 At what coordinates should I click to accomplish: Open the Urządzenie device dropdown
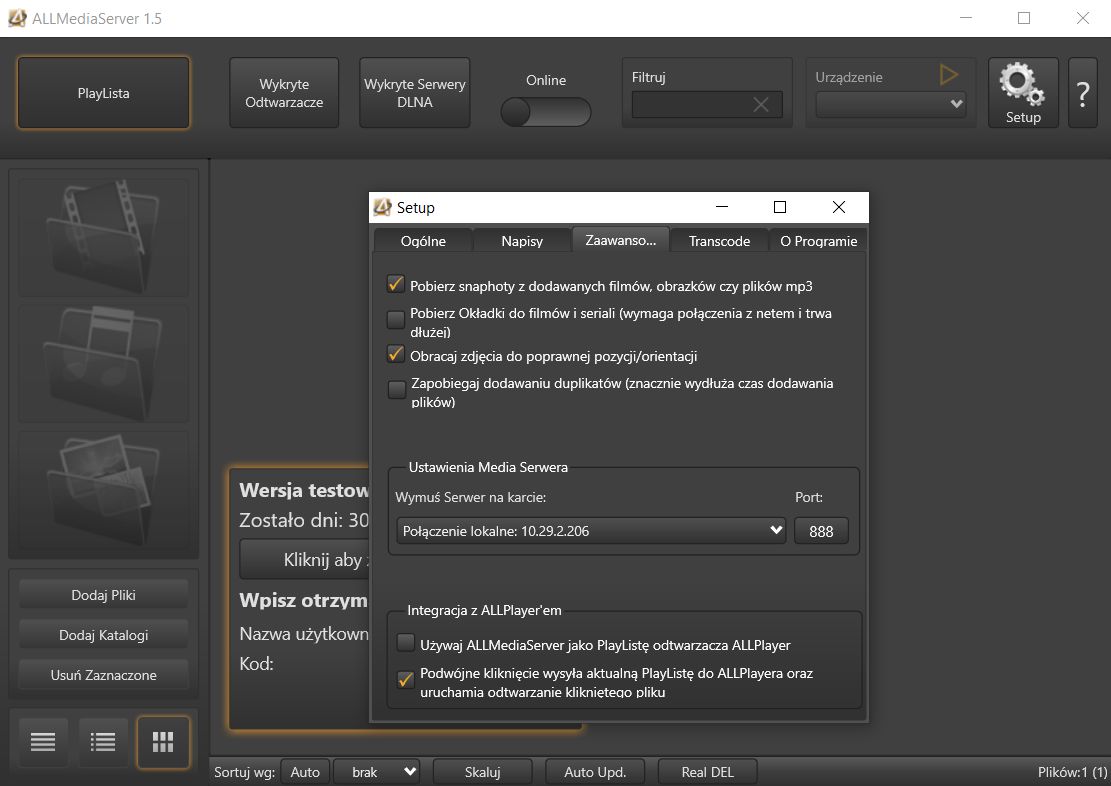[891, 105]
